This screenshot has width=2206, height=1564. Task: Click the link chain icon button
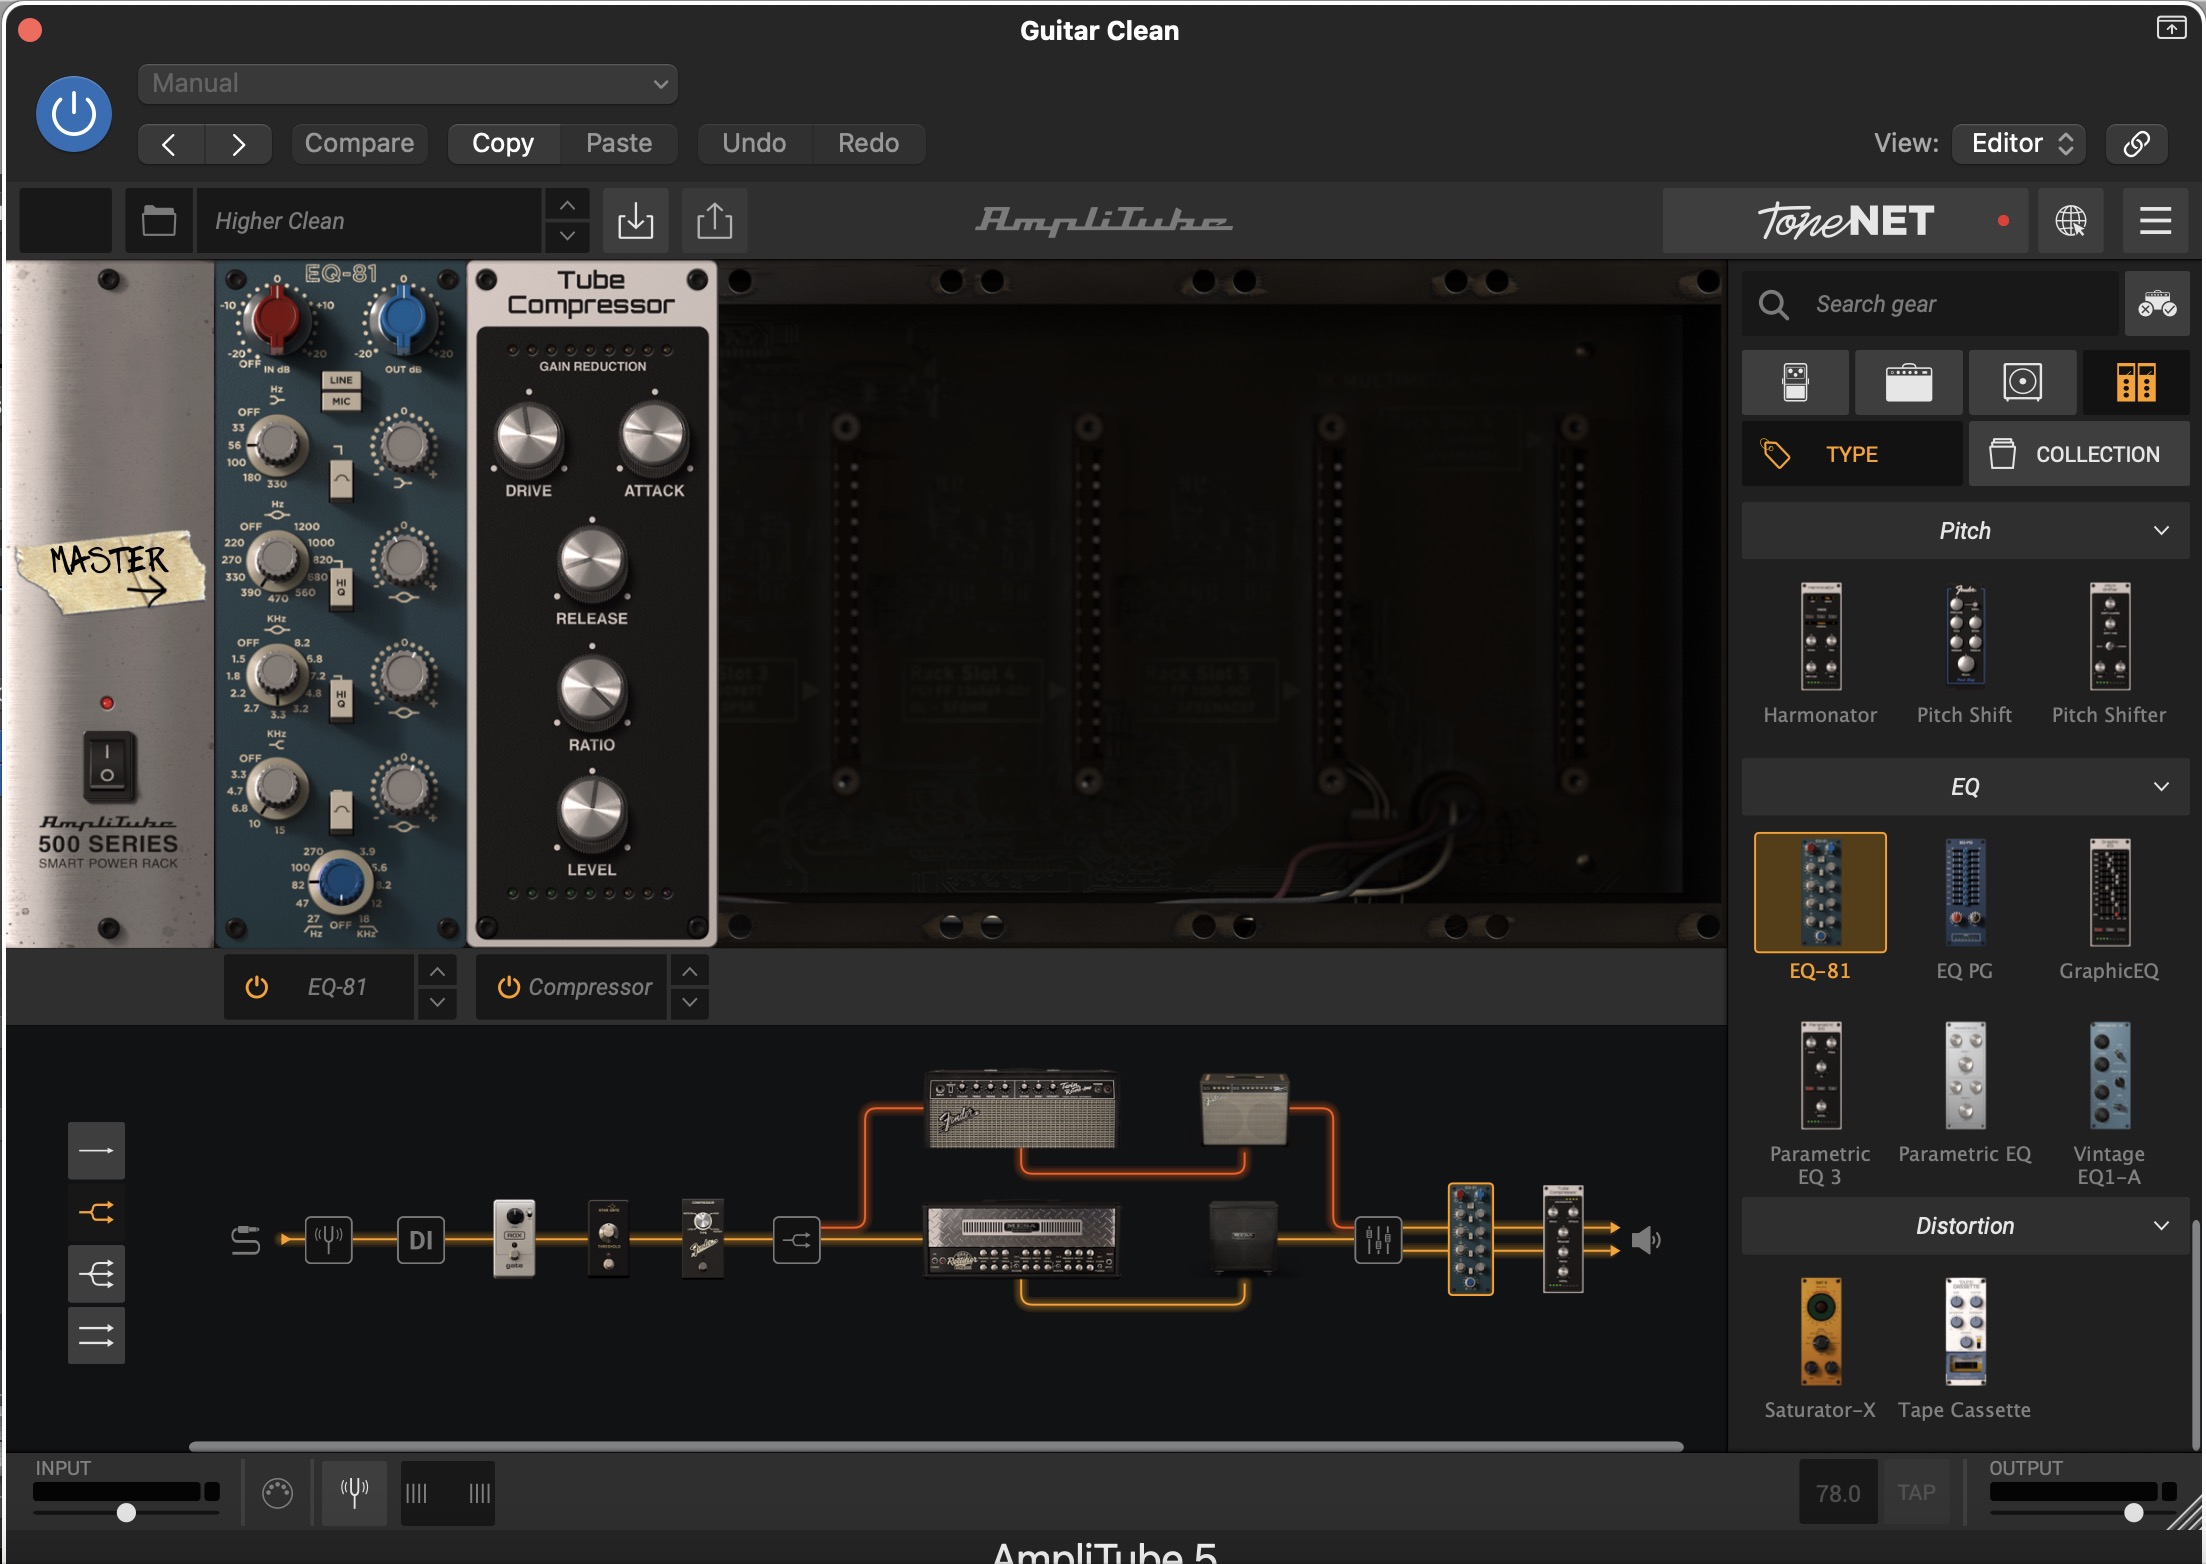(2136, 143)
